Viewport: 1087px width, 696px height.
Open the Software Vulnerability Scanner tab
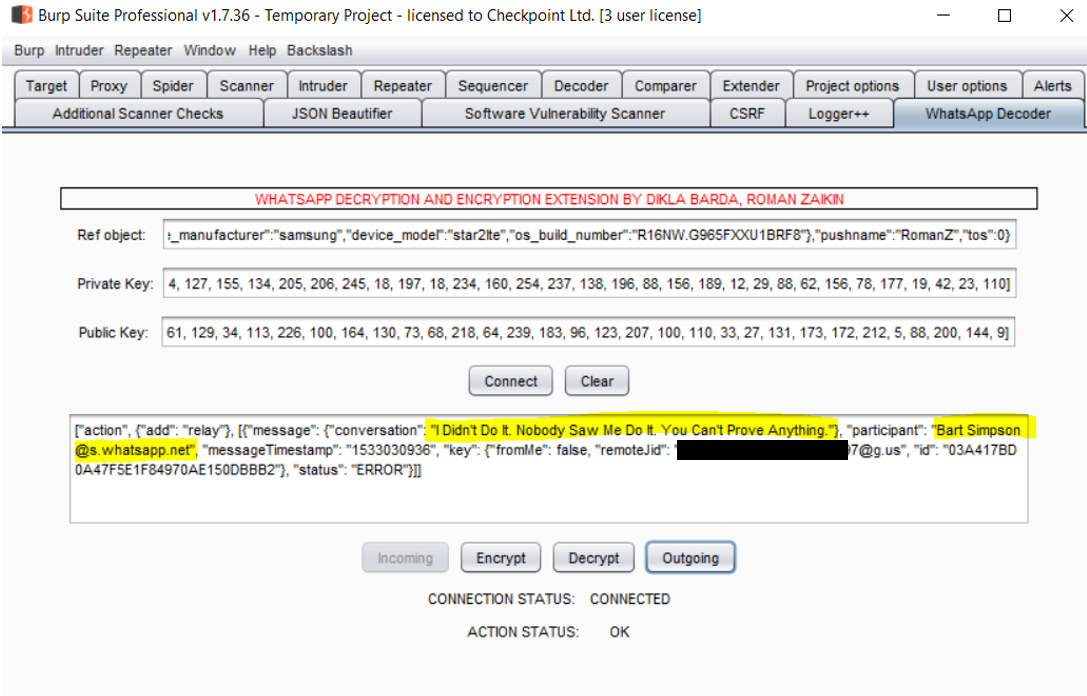pos(564,114)
